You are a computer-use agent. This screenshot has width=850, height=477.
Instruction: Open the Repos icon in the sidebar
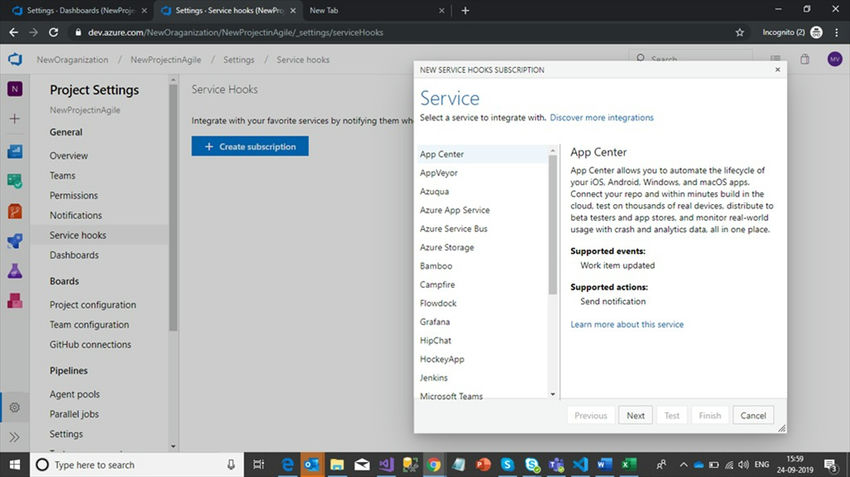15,211
